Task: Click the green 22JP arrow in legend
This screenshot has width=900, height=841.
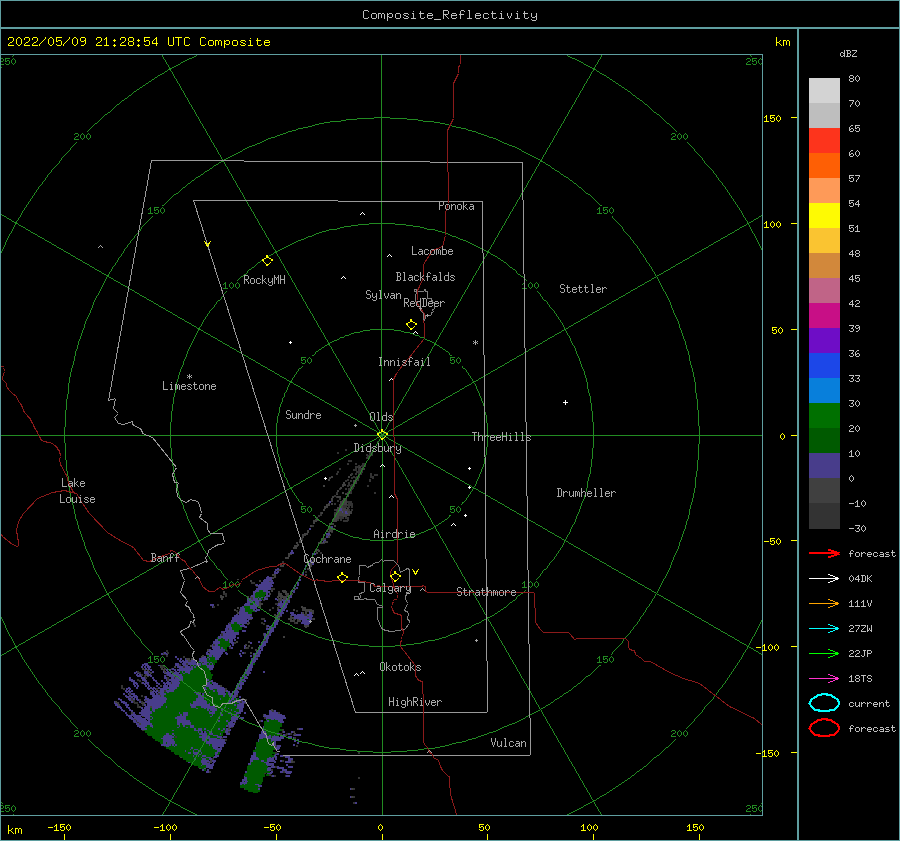Action: [825, 653]
